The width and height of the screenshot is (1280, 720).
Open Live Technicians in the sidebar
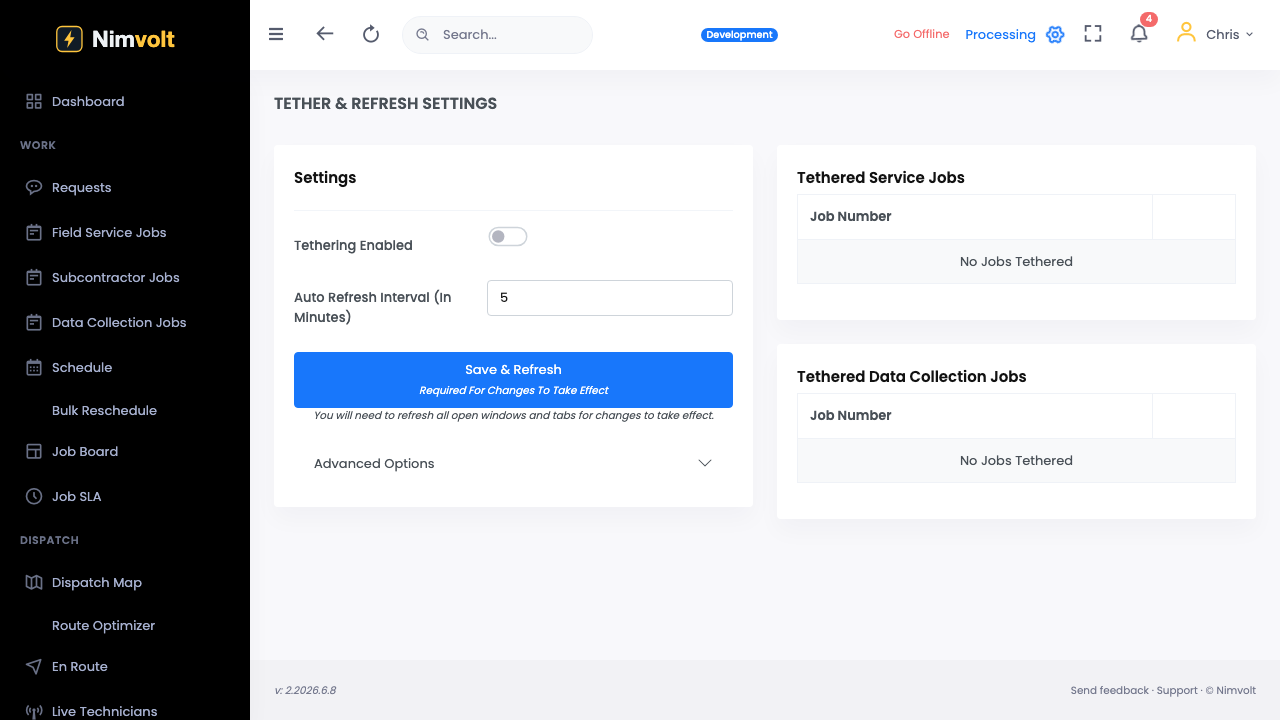[x=105, y=711]
